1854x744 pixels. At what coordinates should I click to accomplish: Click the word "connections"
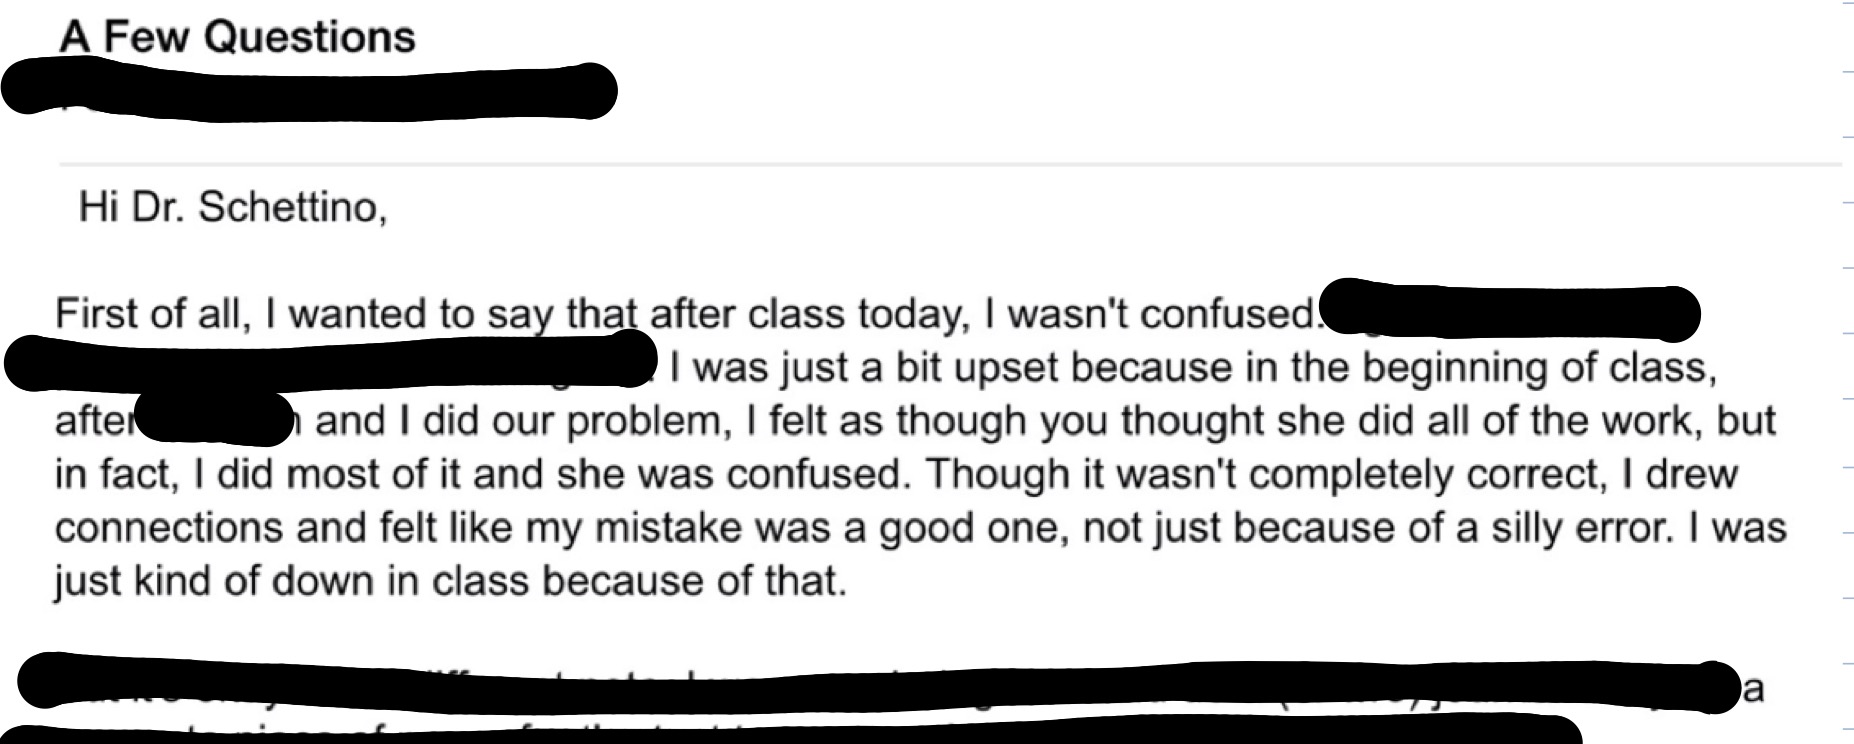coord(169,527)
